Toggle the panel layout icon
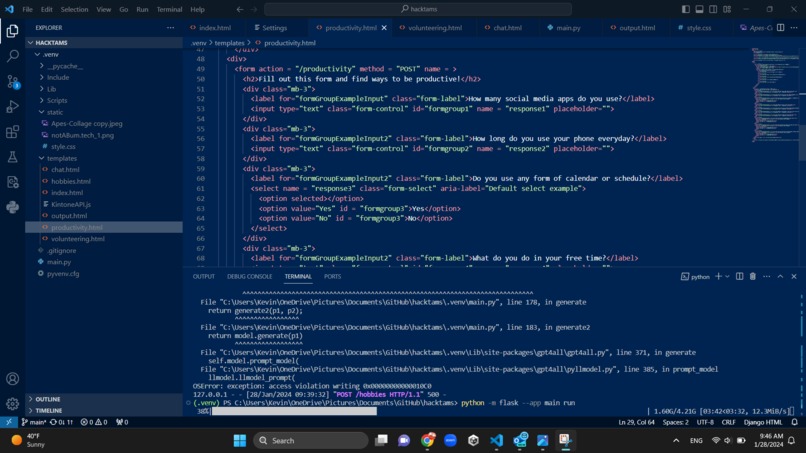 tap(700, 9)
